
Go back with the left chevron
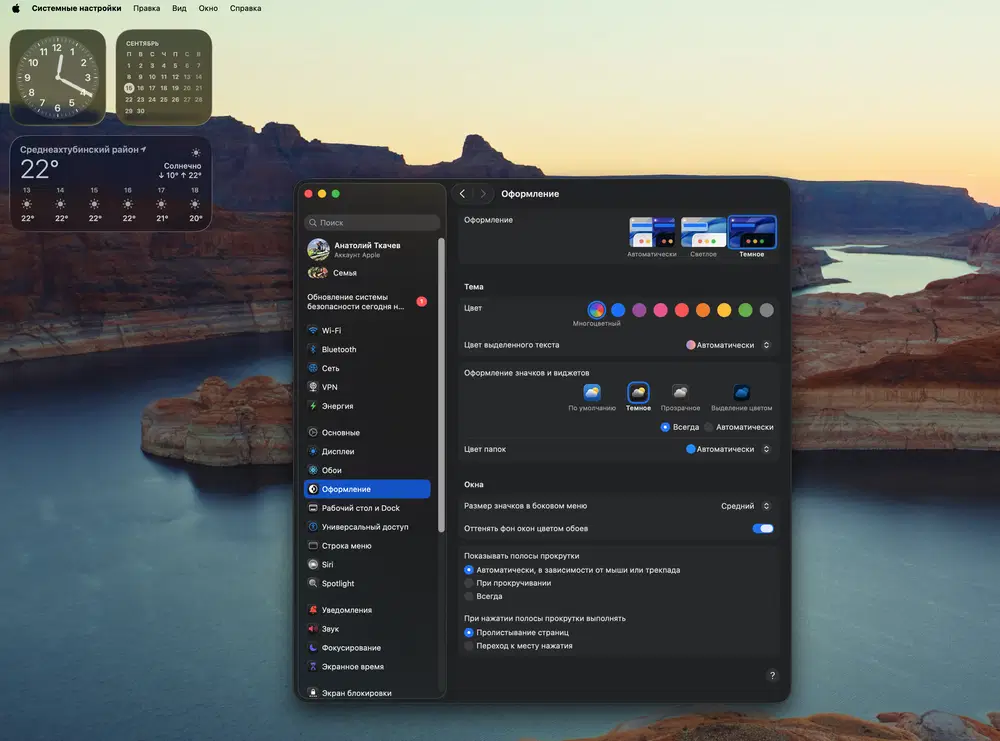pyautogui.click(x=462, y=194)
